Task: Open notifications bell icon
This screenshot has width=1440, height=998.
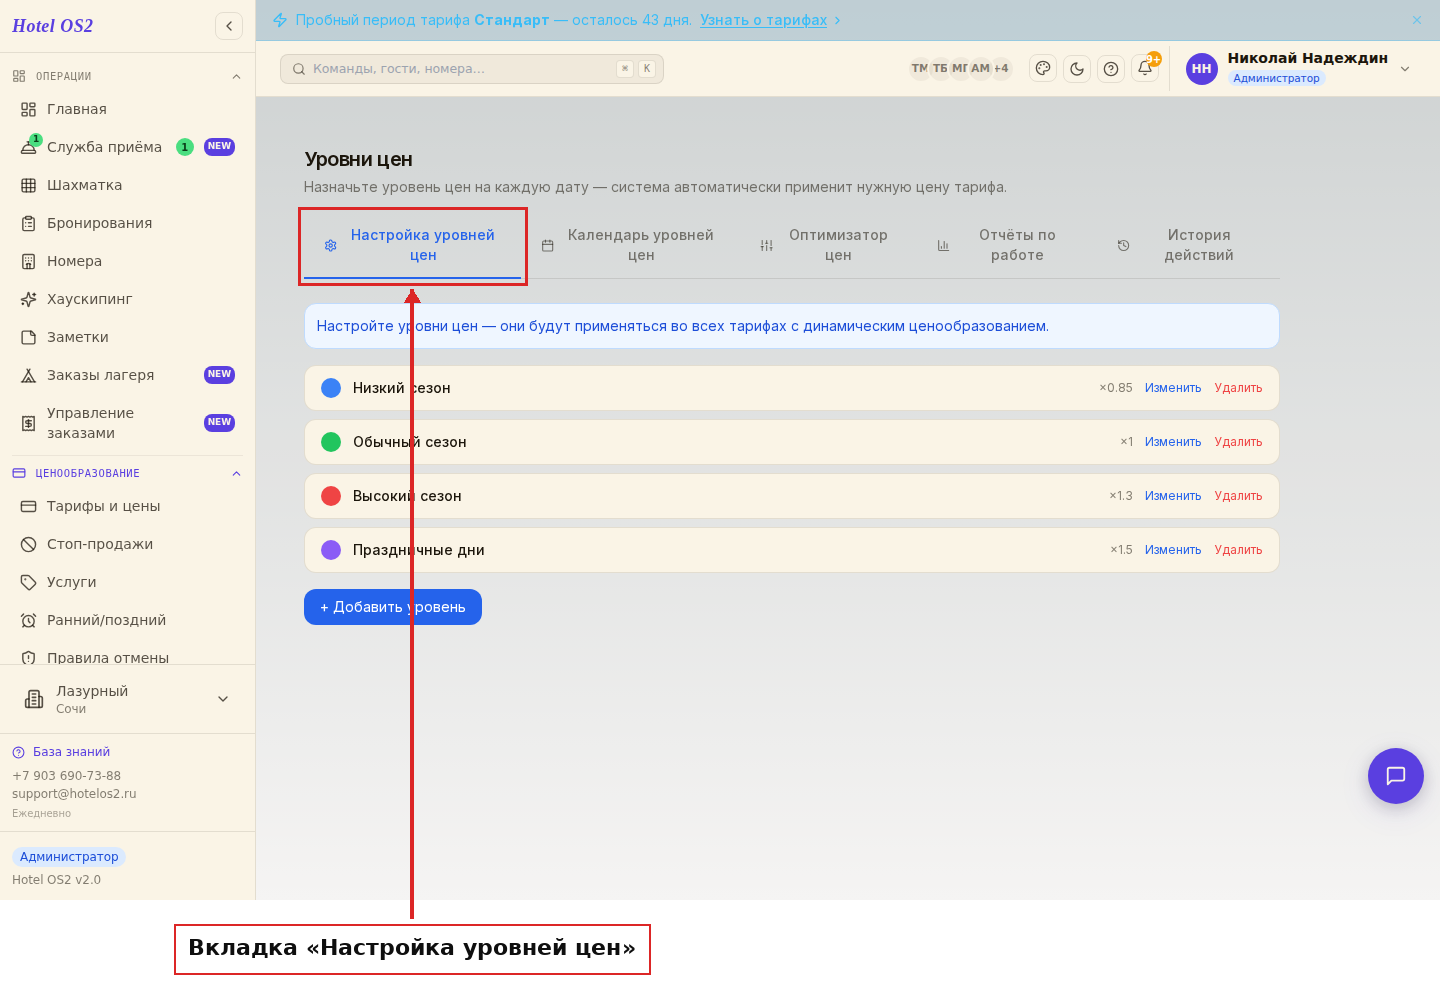Action: coord(1145,68)
